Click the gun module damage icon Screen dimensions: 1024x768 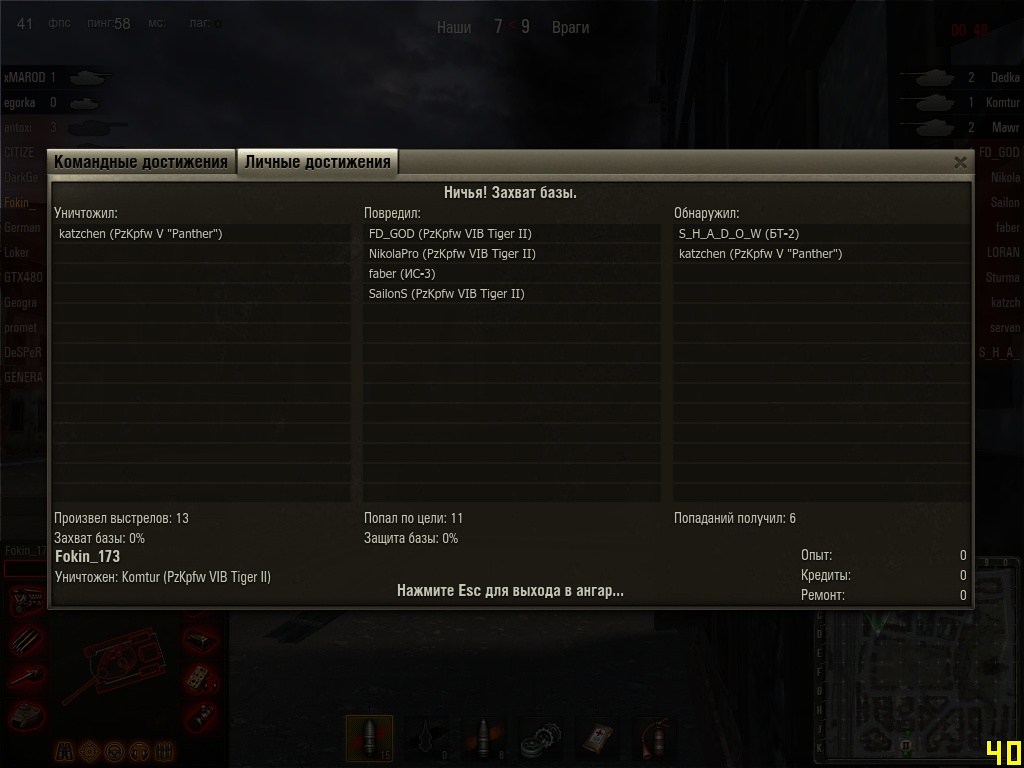(x=26, y=677)
